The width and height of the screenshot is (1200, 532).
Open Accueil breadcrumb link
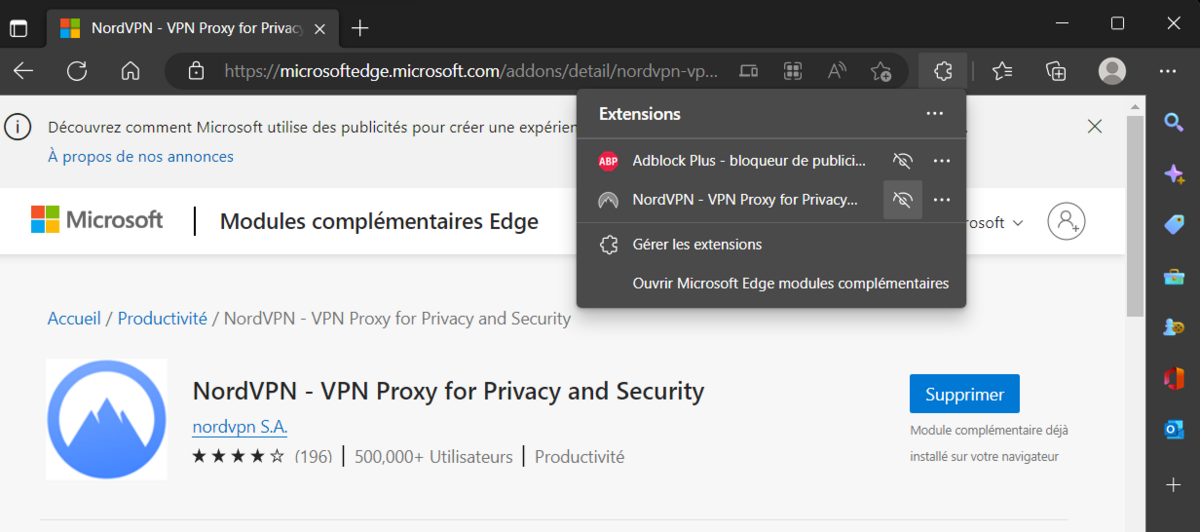[x=74, y=318]
